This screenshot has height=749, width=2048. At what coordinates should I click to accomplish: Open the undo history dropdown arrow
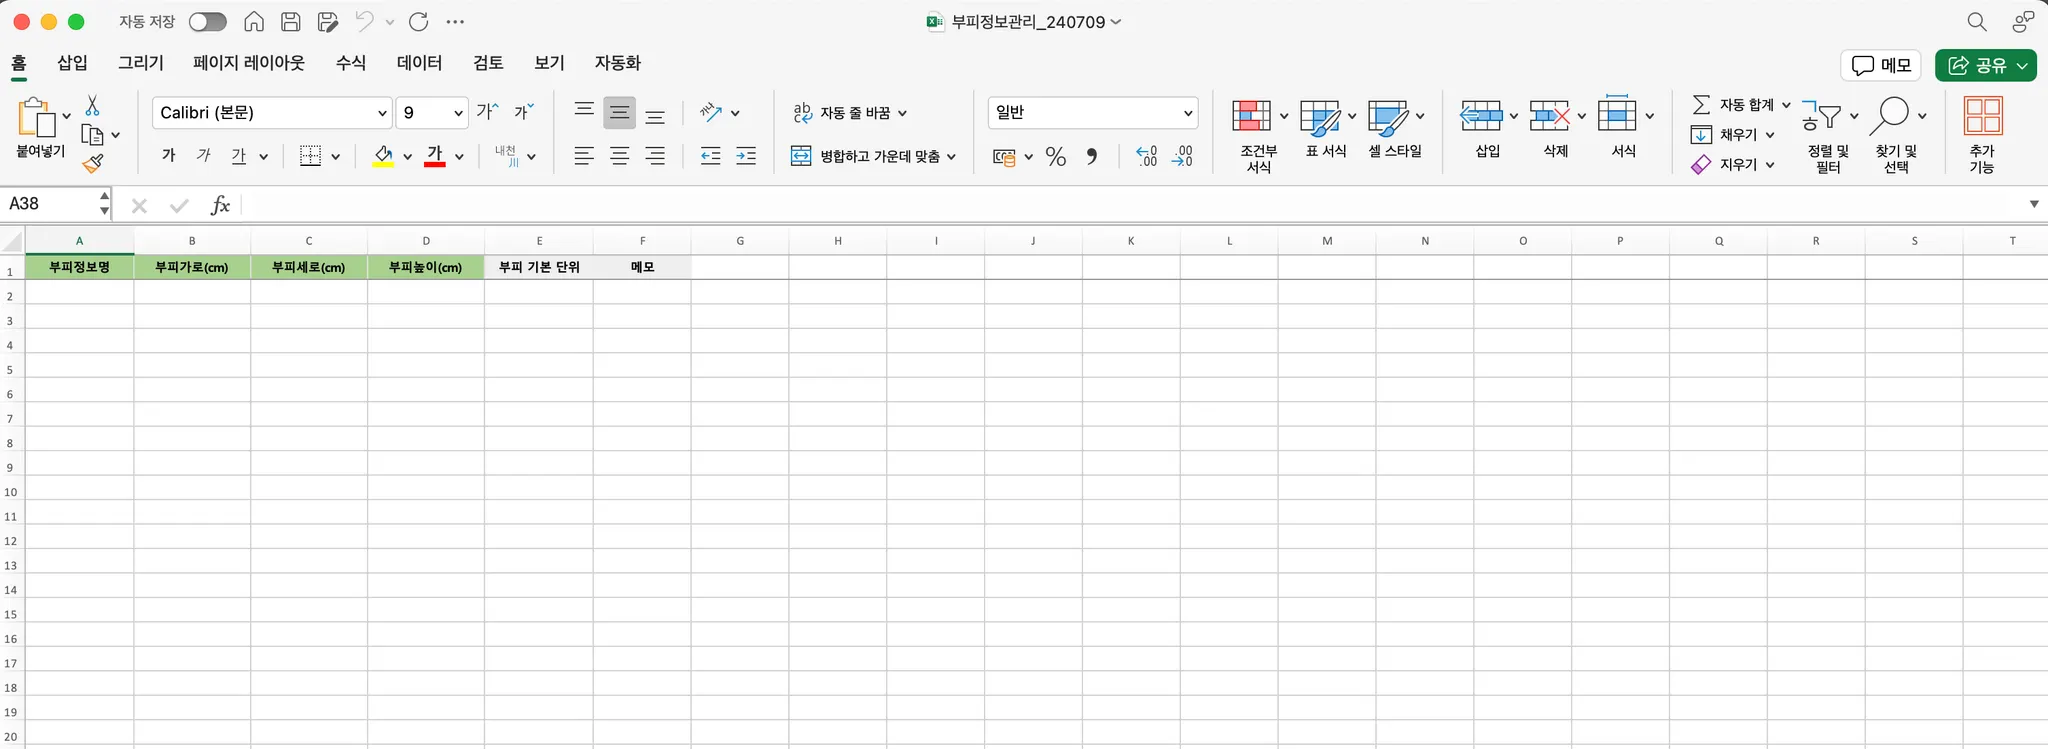(x=389, y=22)
